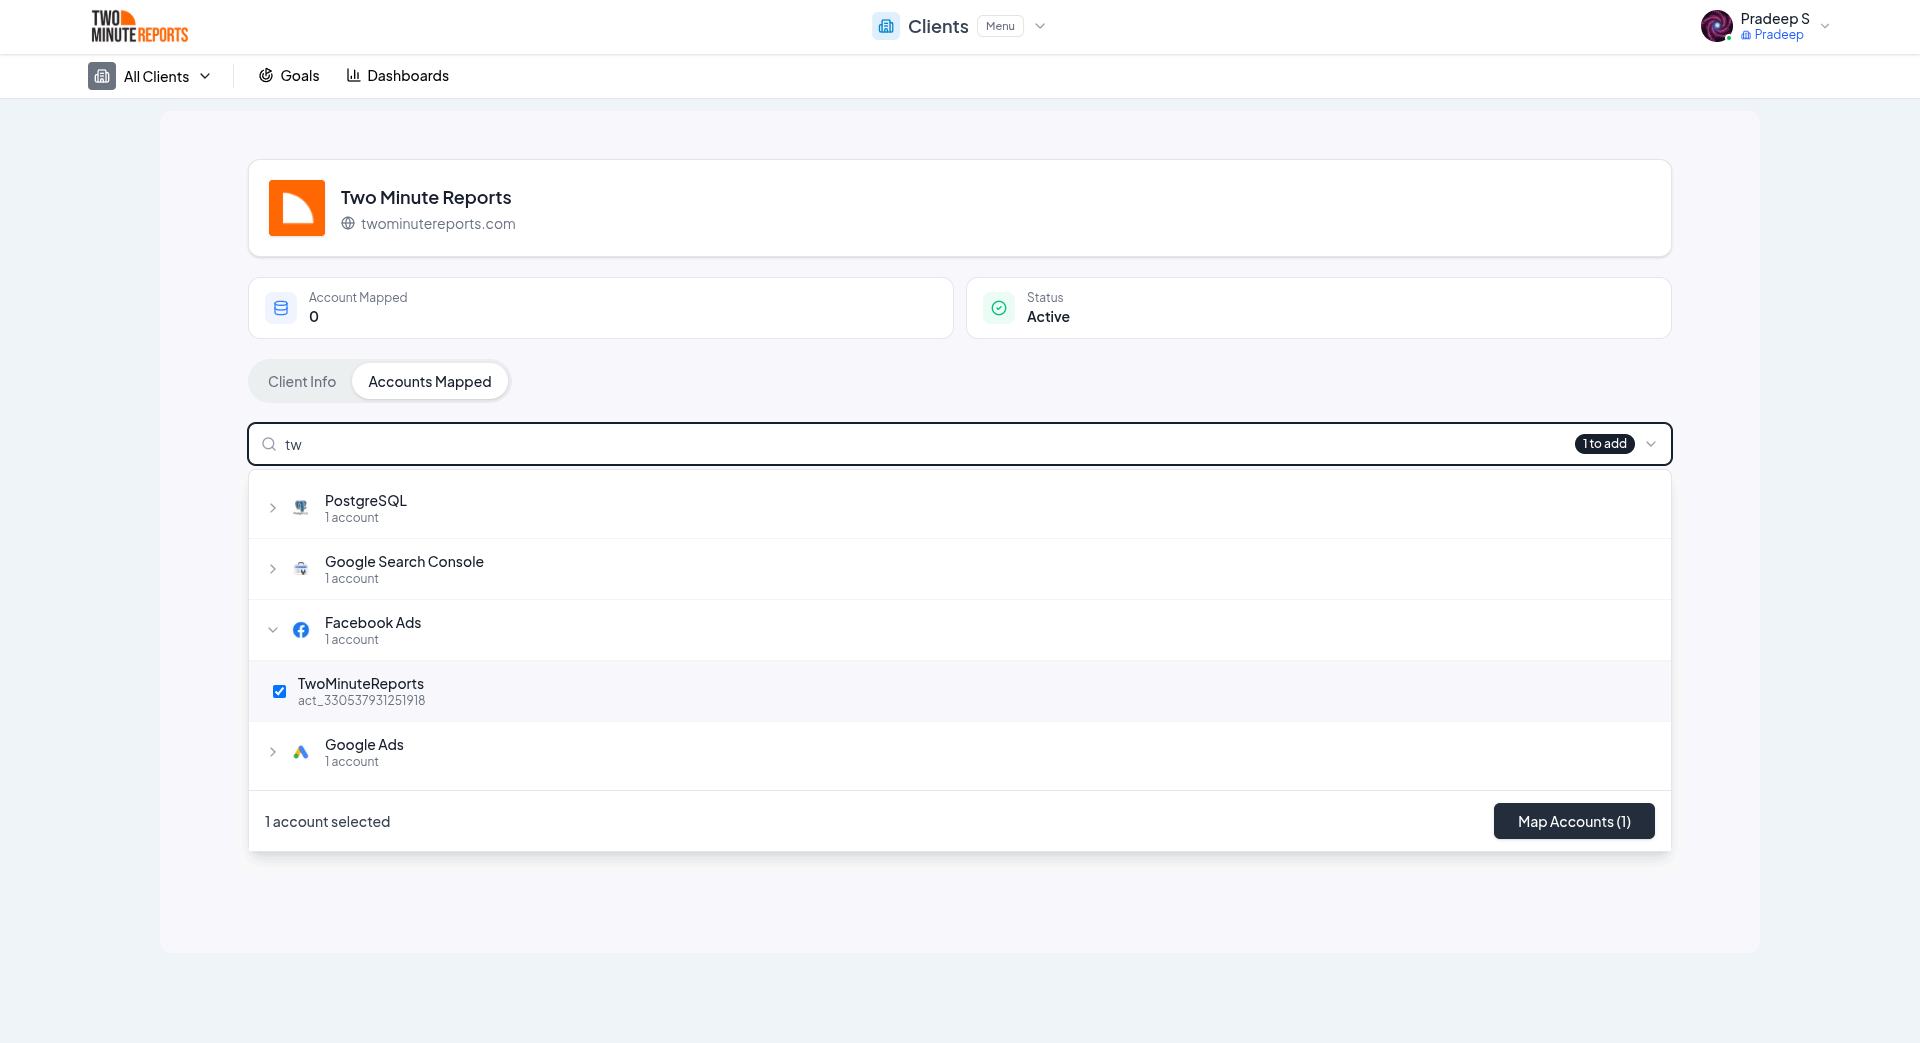Click the Clients building icon in the header
The height and width of the screenshot is (1043, 1920).
(885, 26)
